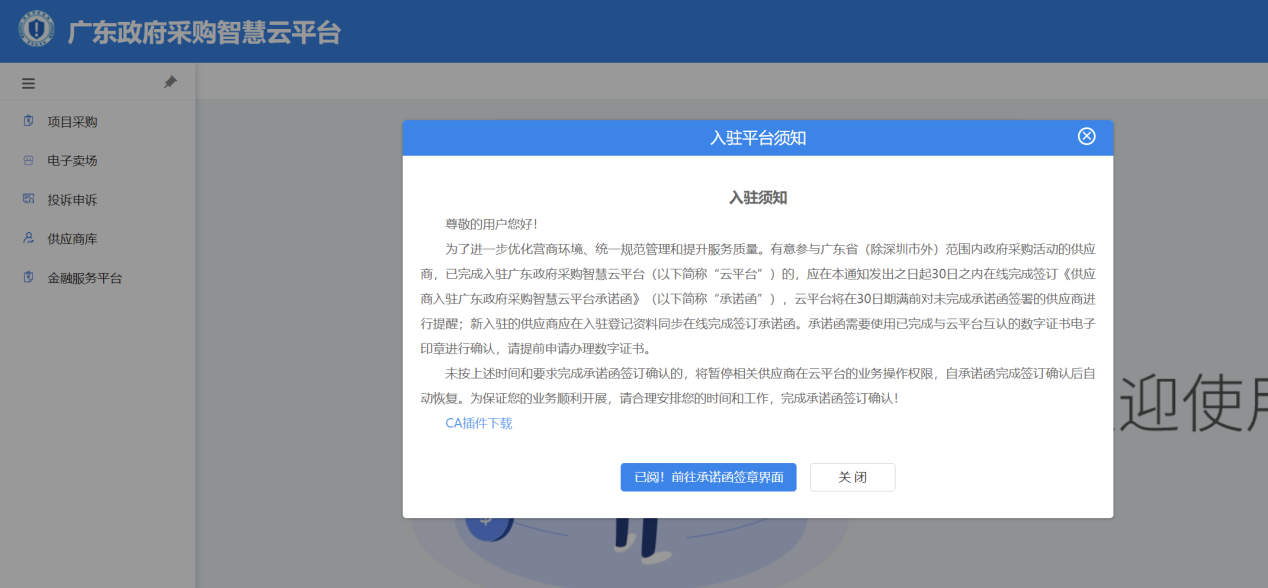The width and height of the screenshot is (1268, 588).
Task: Collapse sidebar with hamburger menu icon
Action: (28, 84)
